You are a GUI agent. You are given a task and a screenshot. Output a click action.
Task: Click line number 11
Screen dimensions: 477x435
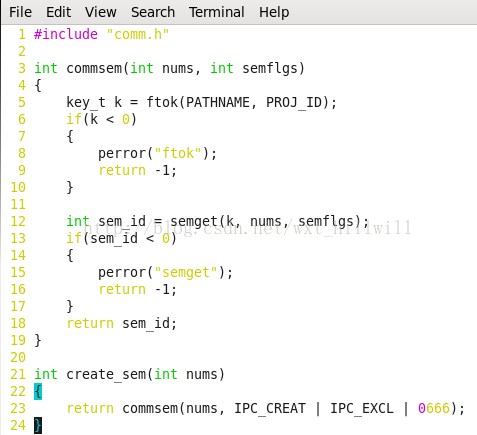pyautogui.click(x=18, y=204)
